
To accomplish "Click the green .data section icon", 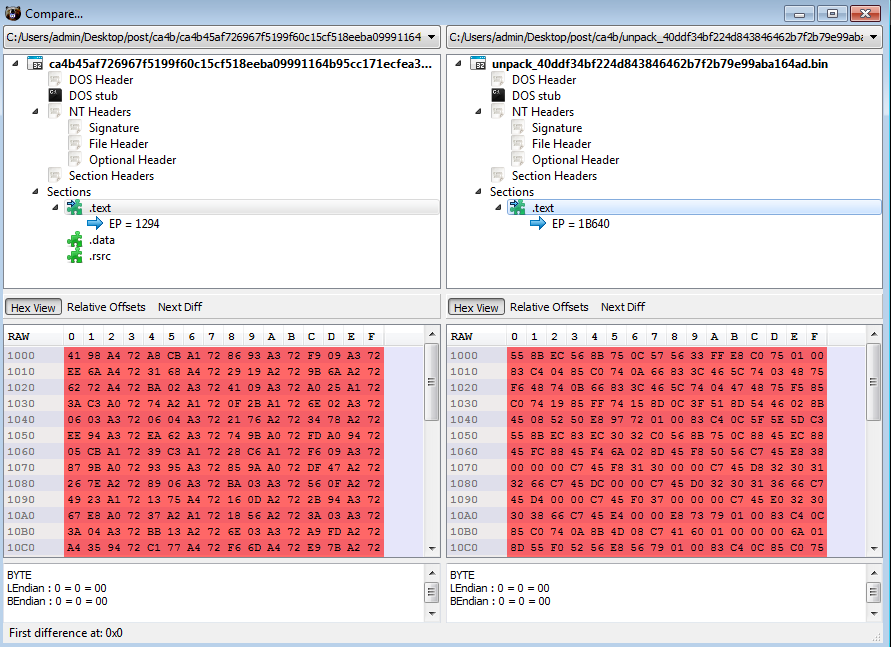I will [75, 240].
